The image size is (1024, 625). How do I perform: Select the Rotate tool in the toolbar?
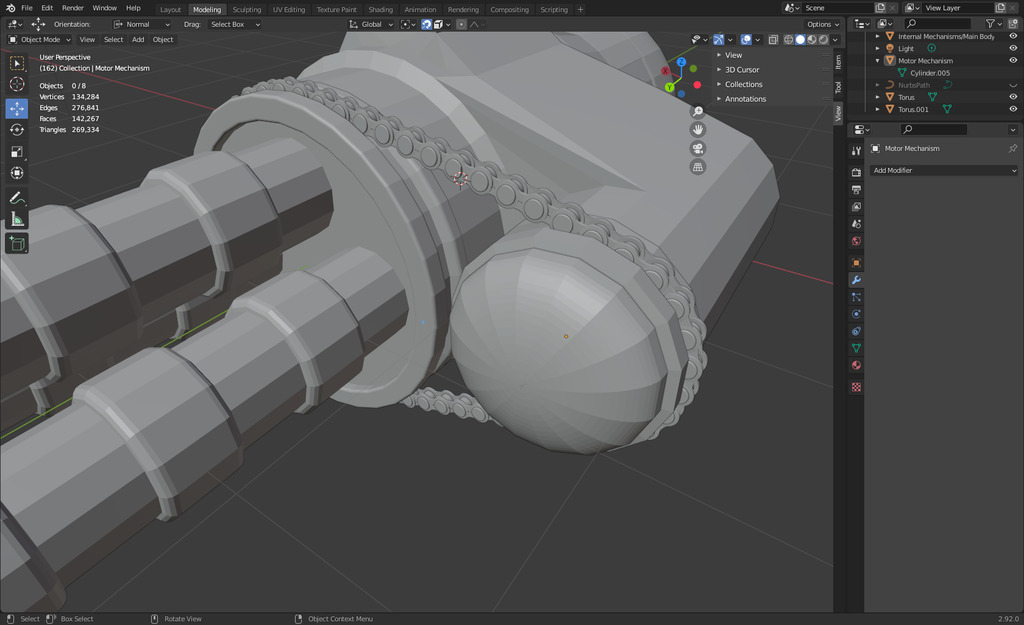[17, 129]
